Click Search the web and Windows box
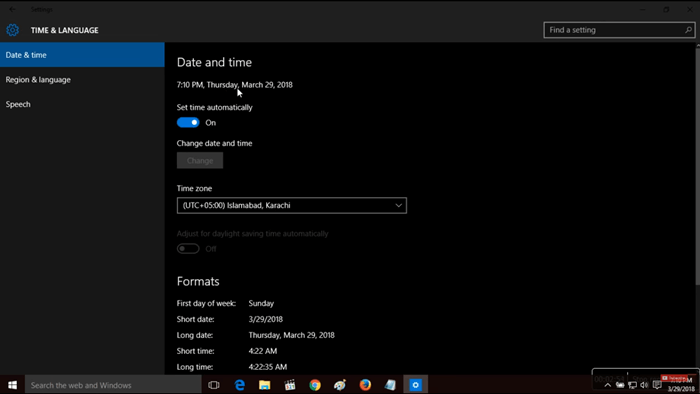 (113, 385)
